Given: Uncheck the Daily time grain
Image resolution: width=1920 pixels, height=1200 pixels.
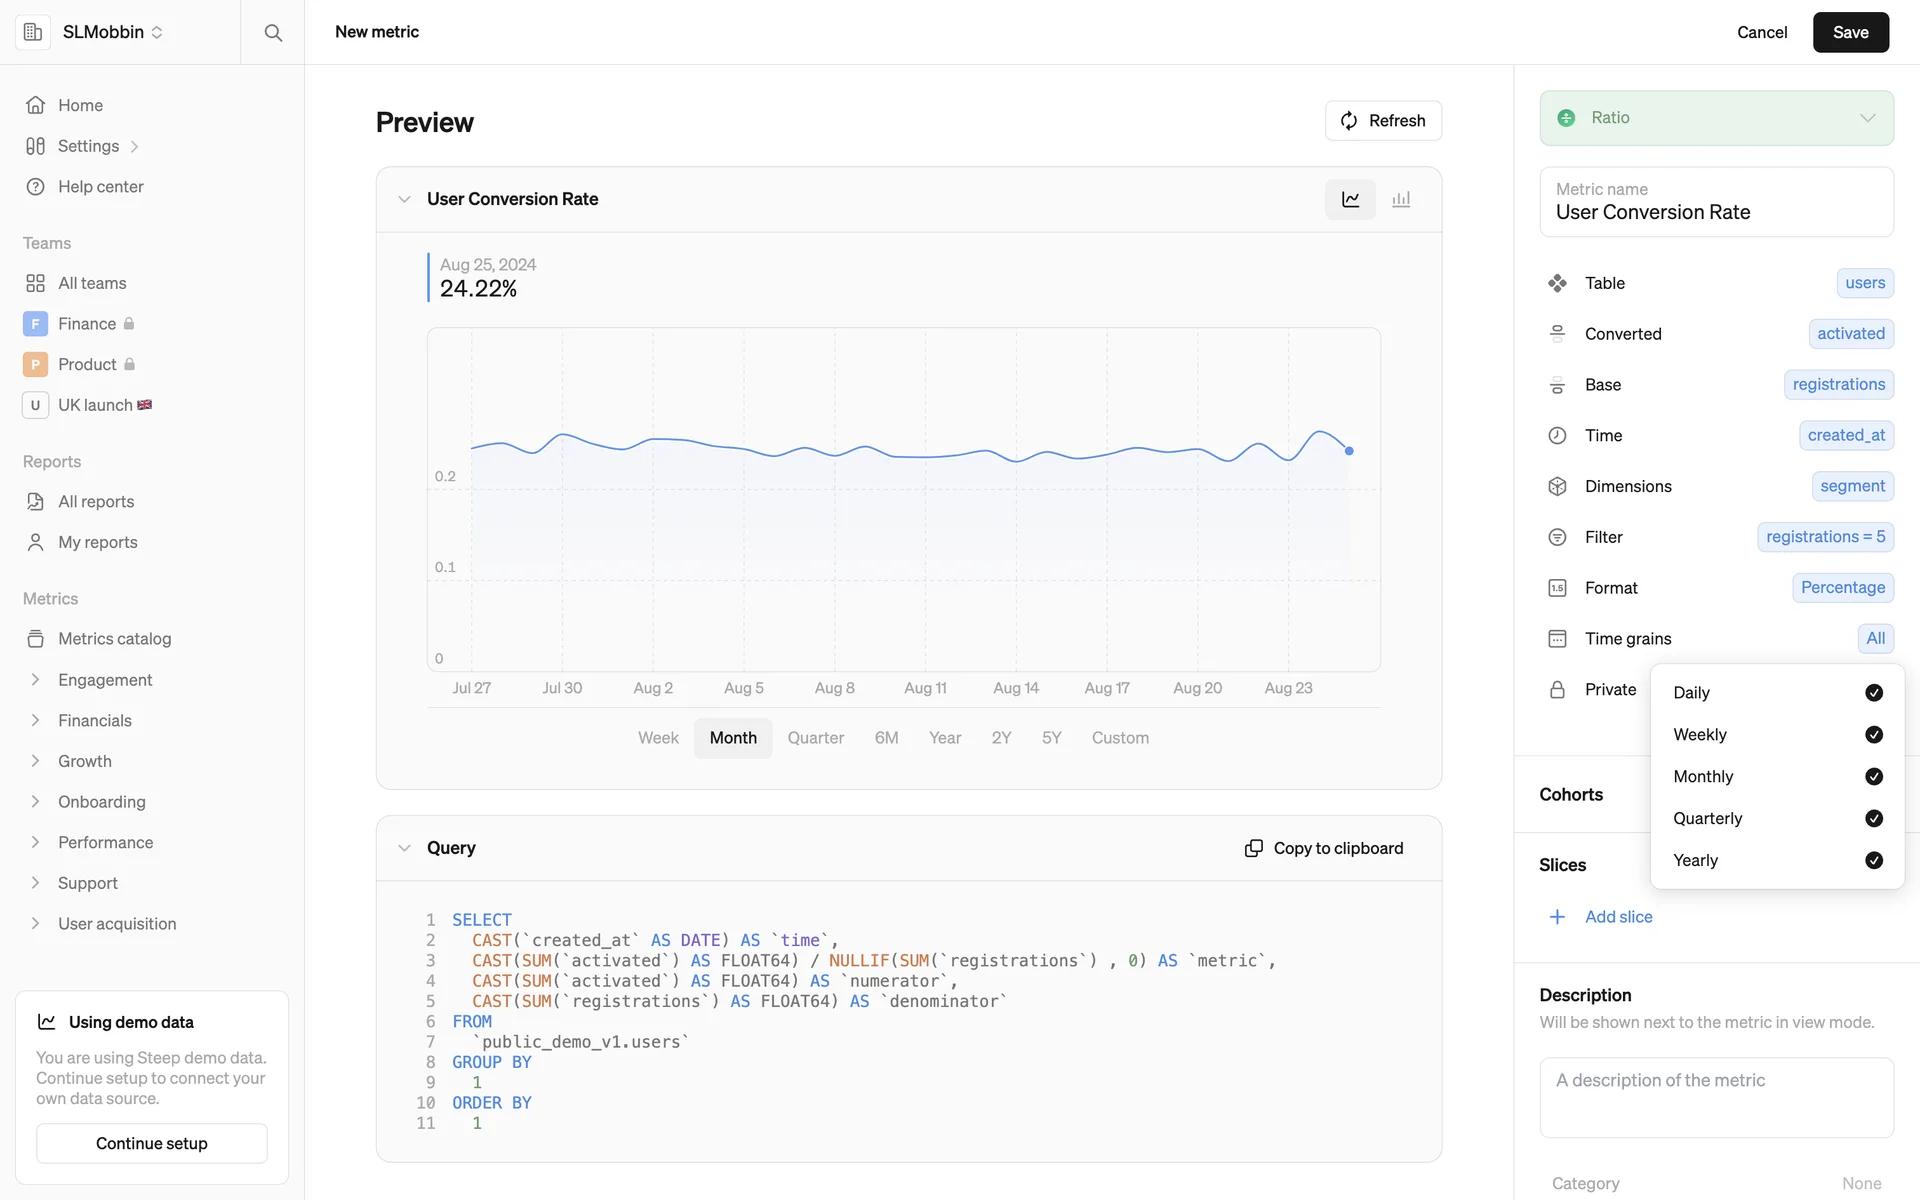Looking at the screenshot, I should click(1873, 693).
